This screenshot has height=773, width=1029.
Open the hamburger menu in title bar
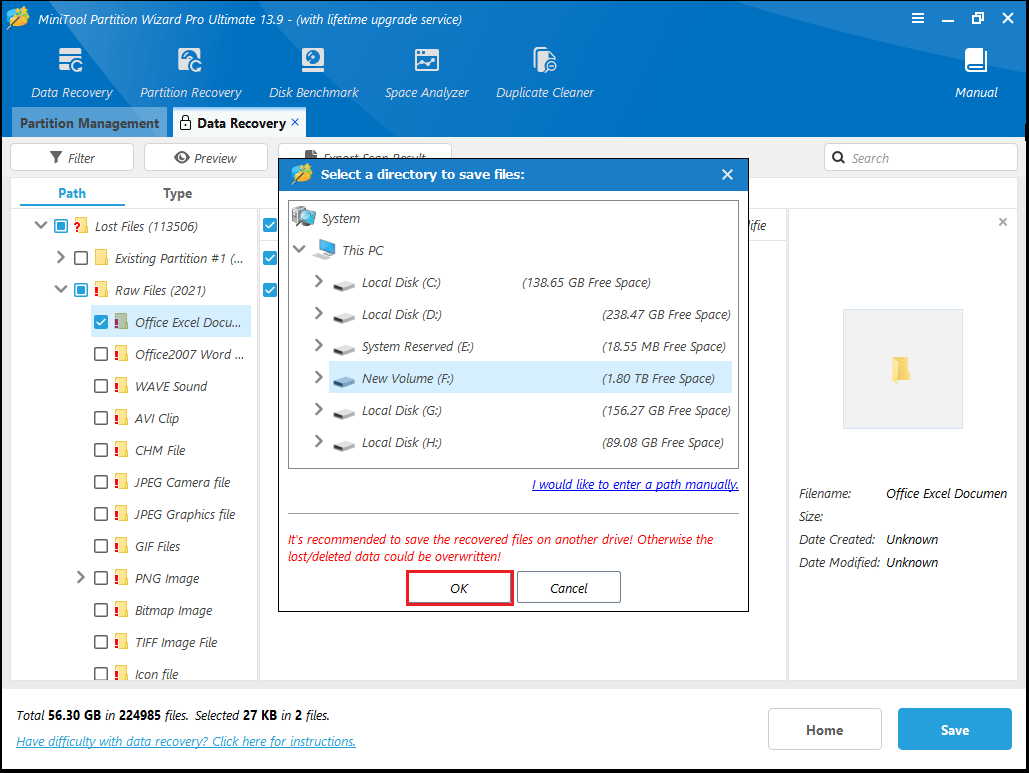[918, 18]
